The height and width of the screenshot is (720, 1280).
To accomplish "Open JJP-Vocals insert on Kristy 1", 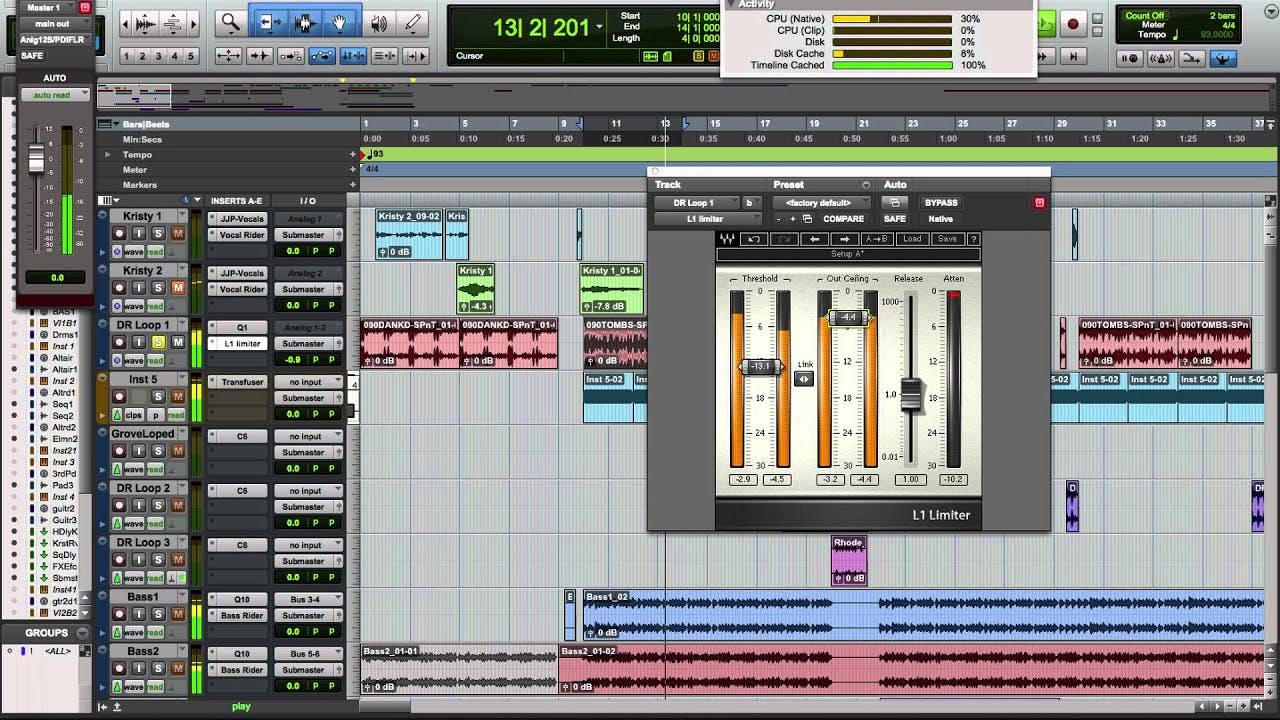I will [x=236, y=218].
